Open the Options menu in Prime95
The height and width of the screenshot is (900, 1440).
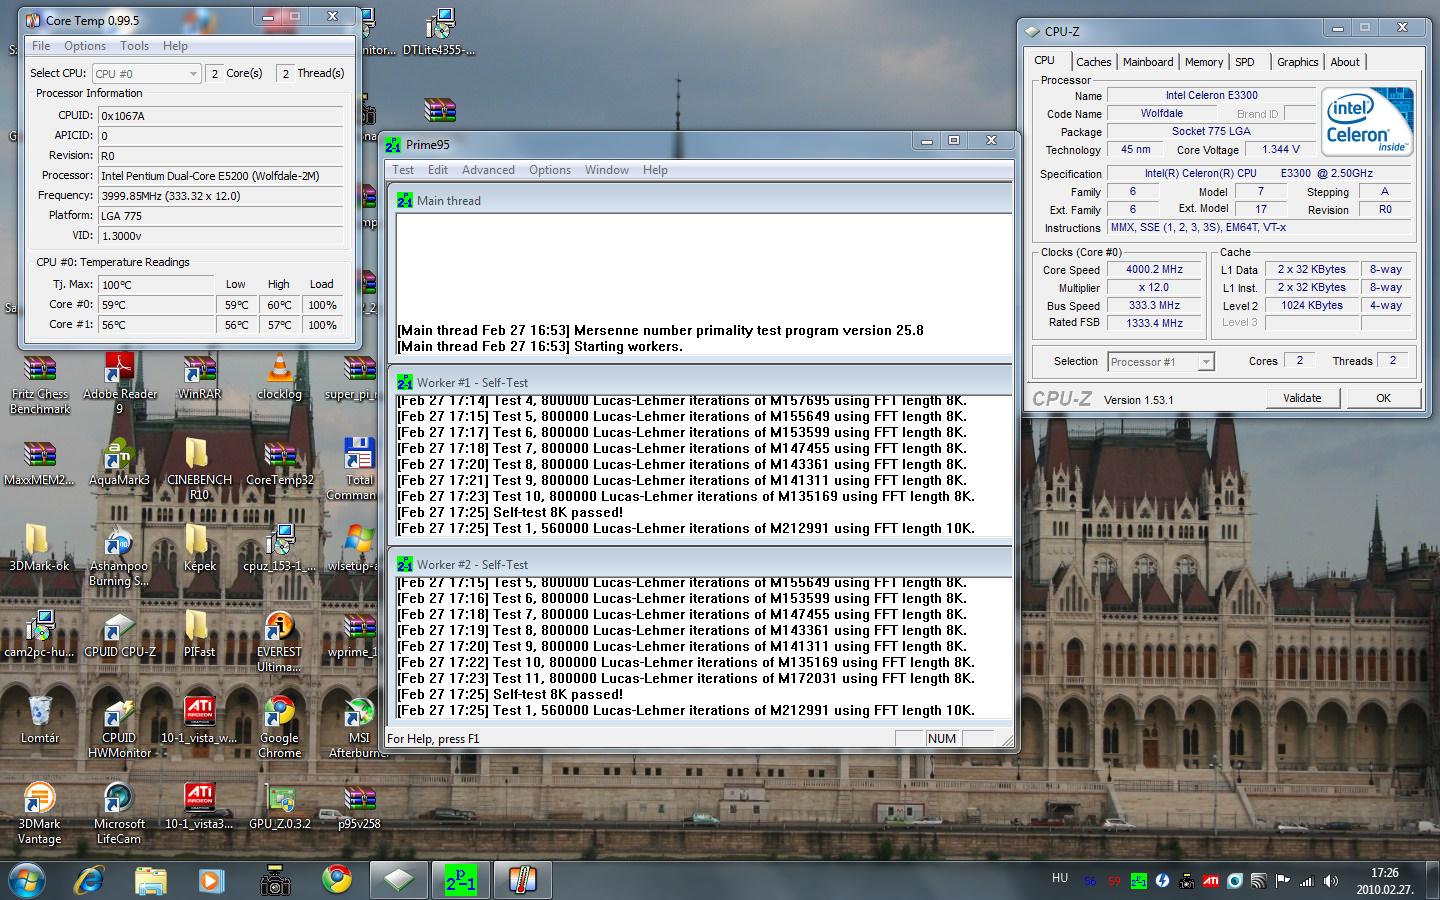pos(550,170)
